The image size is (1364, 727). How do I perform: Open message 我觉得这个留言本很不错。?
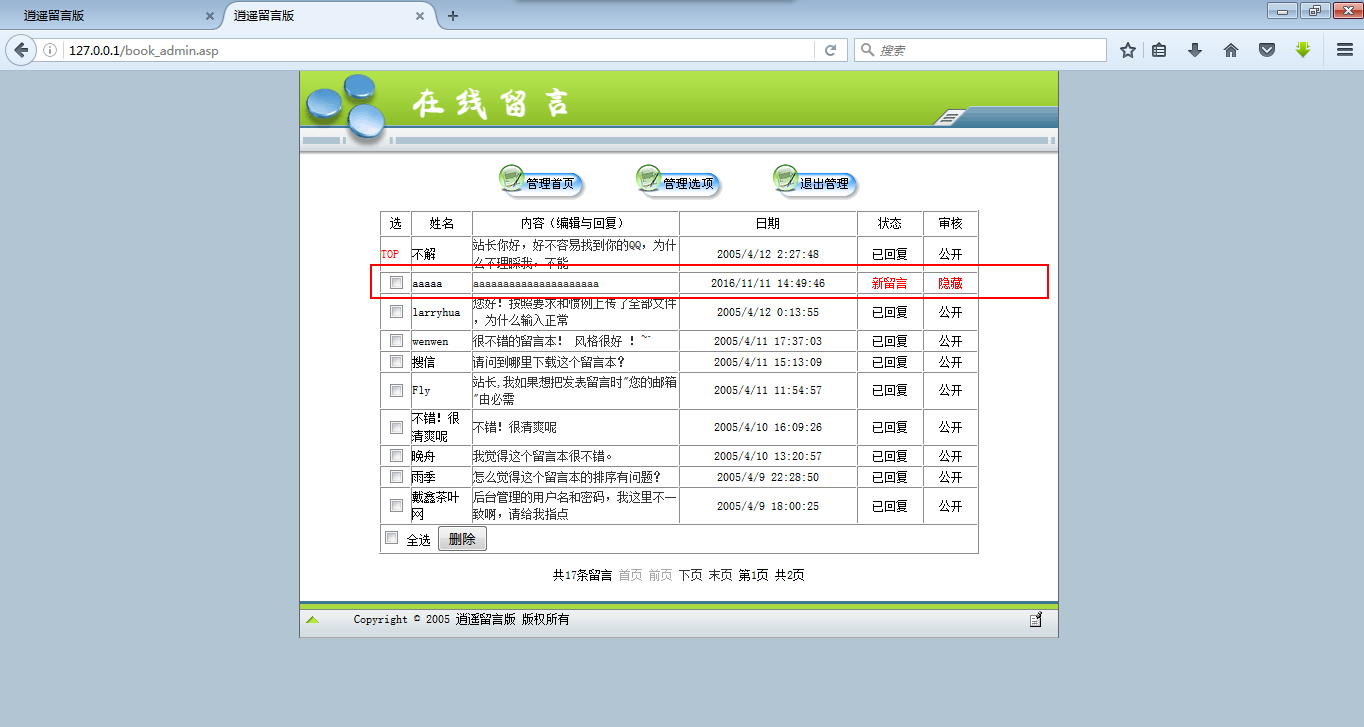[x=543, y=456]
